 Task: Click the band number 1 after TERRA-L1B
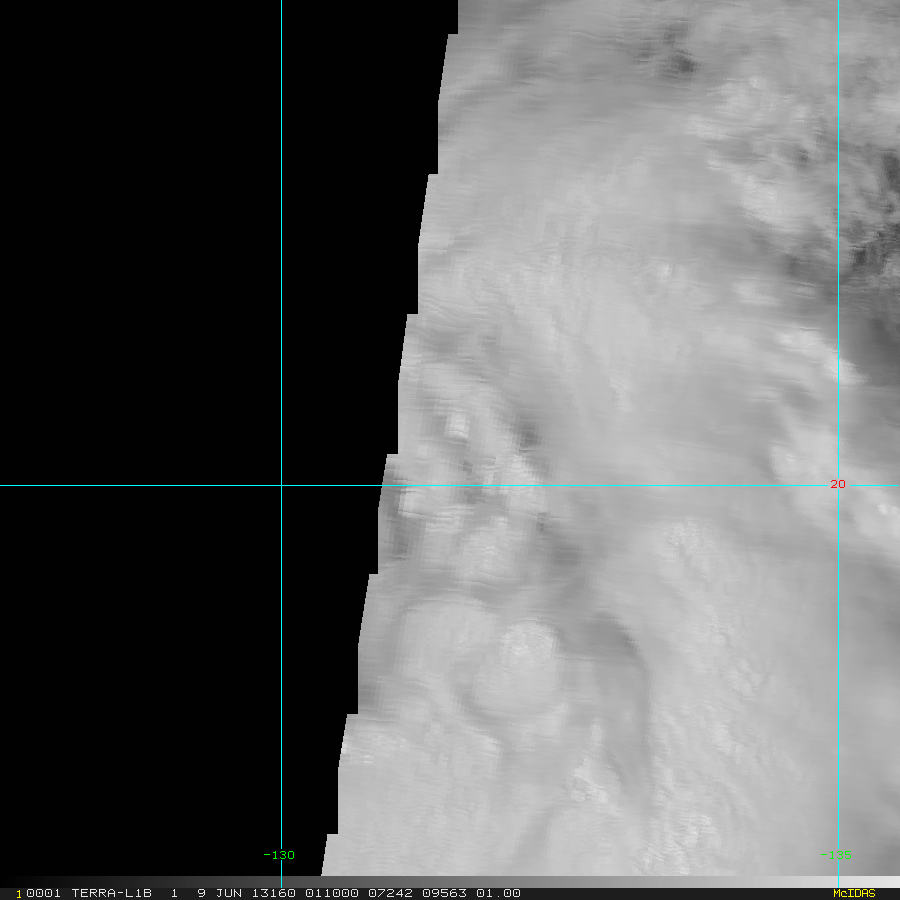pyautogui.click(x=174, y=893)
